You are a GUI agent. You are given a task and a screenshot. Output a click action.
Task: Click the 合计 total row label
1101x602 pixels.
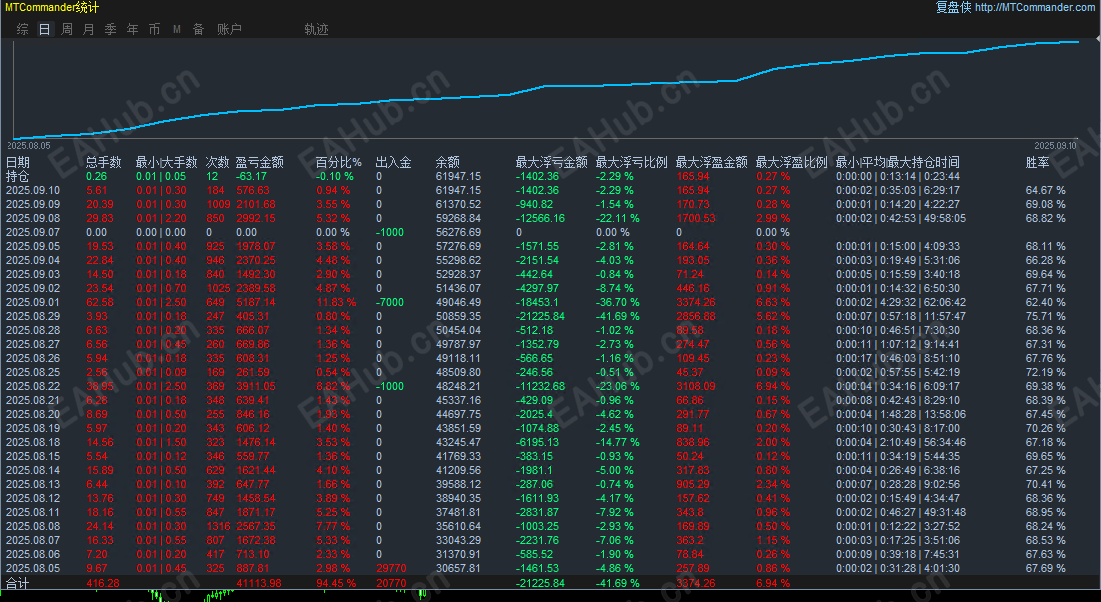point(18,583)
